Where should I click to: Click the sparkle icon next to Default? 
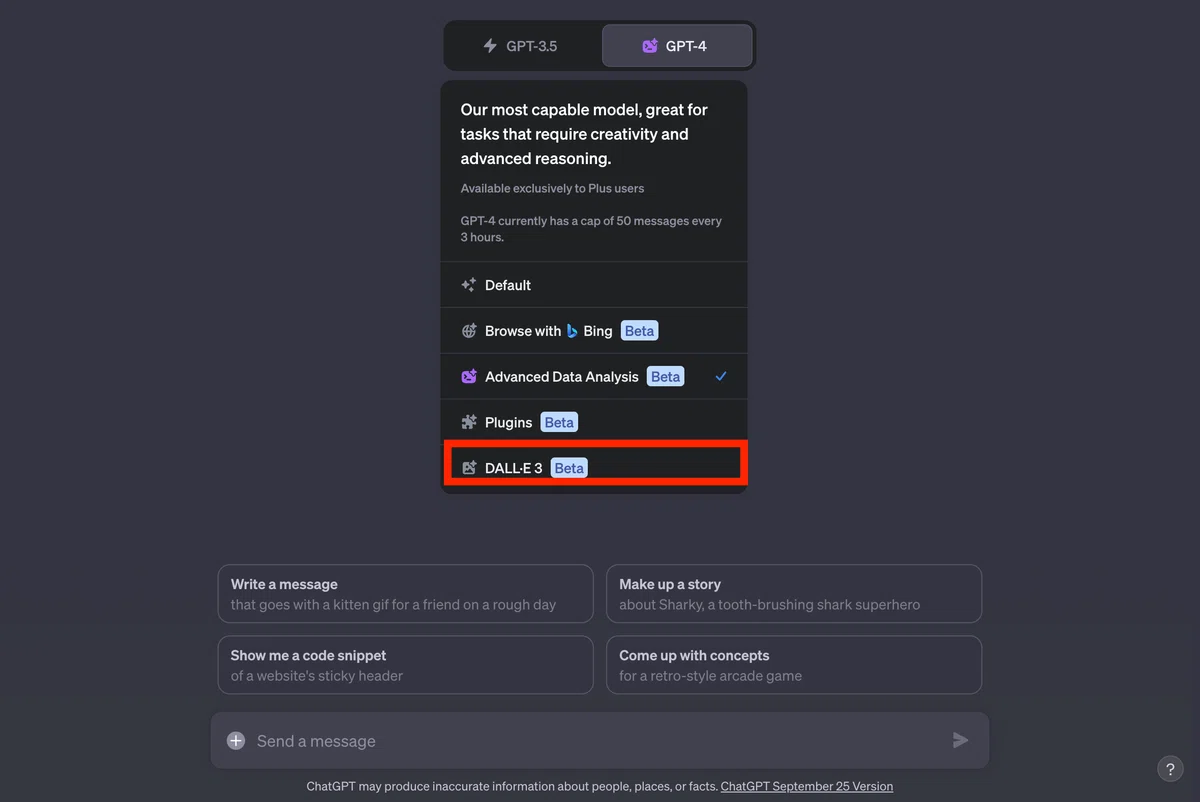click(469, 285)
